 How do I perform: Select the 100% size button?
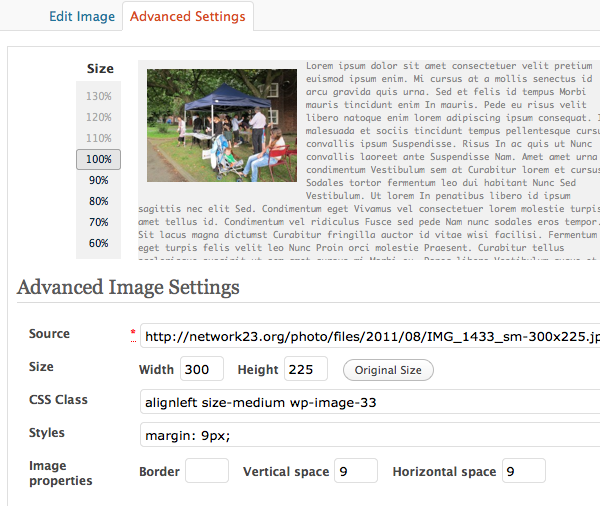pyautogui.click(x=98, y=159)
